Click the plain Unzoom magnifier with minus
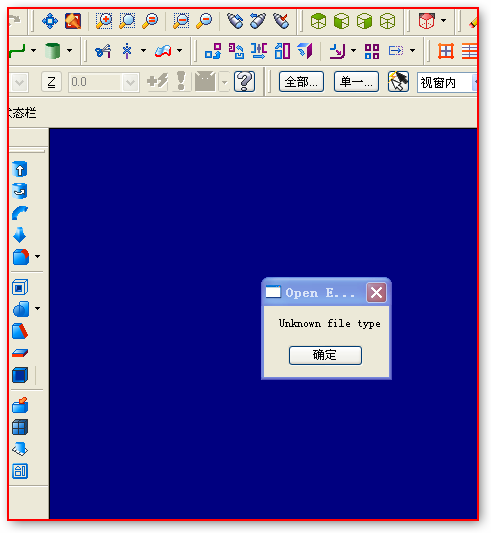 [204, 21]
